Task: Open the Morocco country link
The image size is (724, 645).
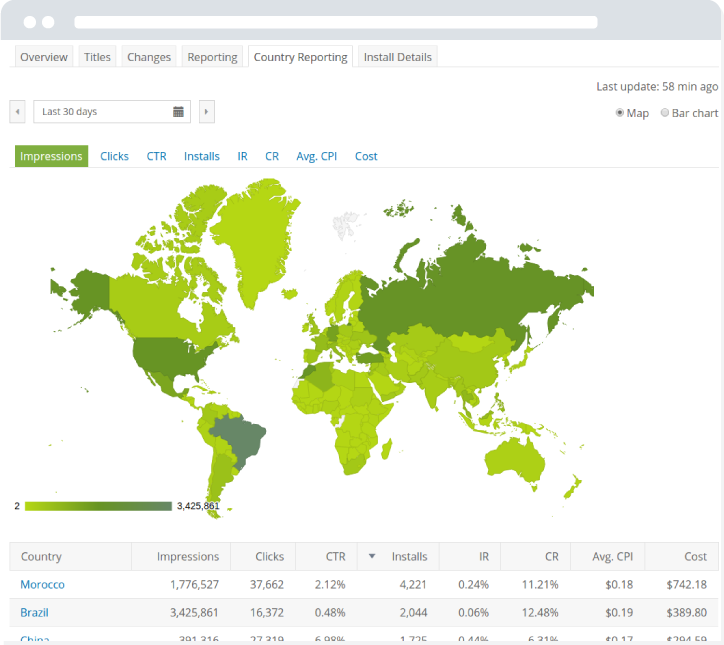Action: point(42,584)
